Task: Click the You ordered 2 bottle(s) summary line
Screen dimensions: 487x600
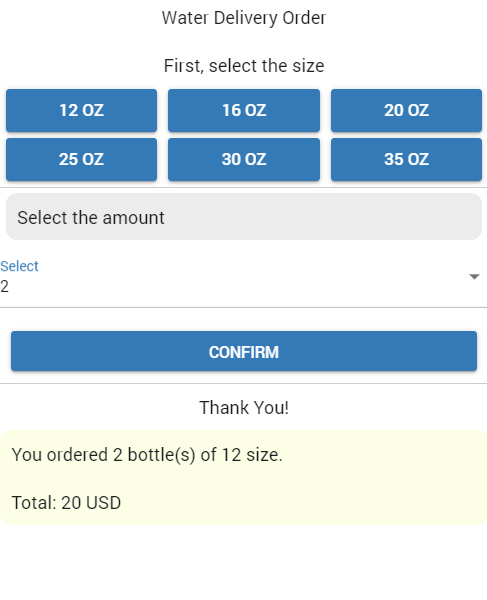Action: point(147,455)
